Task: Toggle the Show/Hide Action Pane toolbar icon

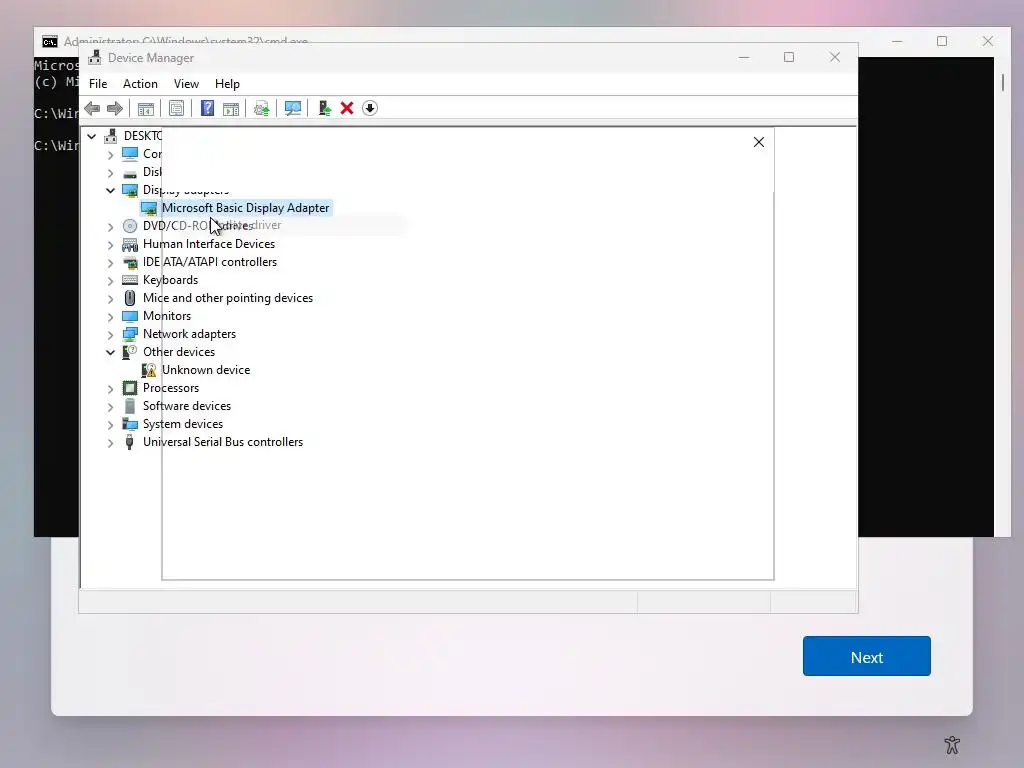Action: click(231, 108)
